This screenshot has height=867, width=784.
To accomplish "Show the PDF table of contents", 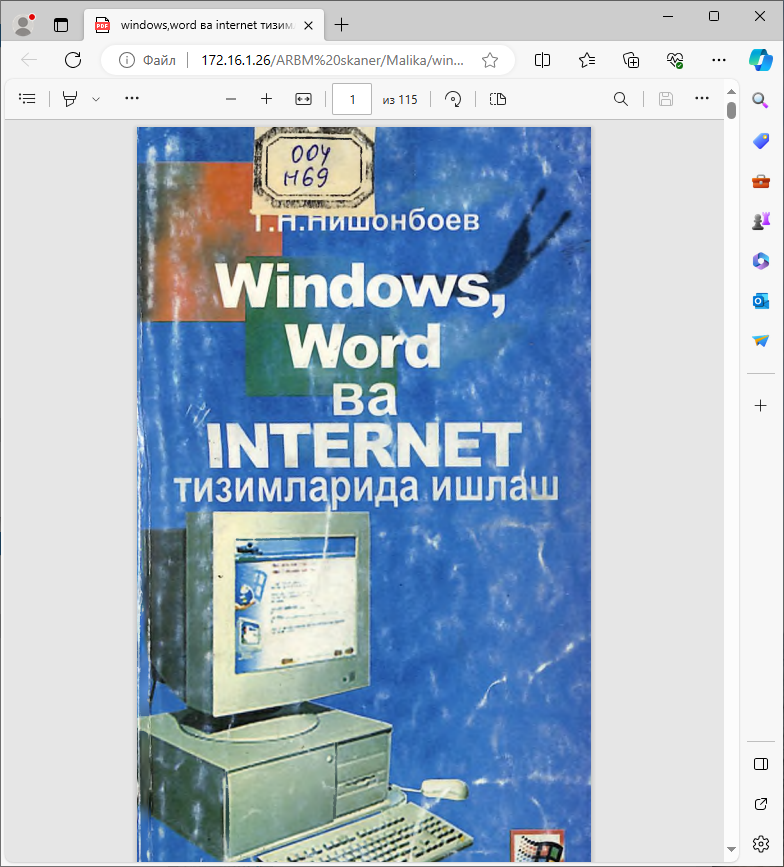I will (x=27, y=99).
